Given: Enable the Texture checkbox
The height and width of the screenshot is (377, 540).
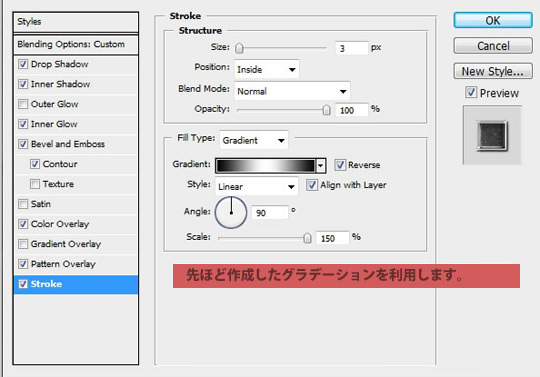Looking at the screenshot, I should [x=35, y=184].
